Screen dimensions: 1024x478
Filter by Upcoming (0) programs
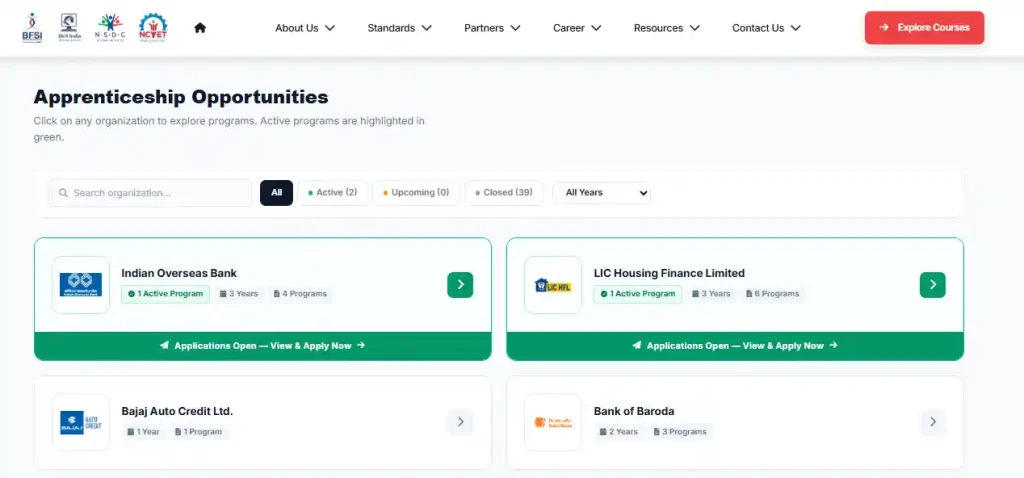pyautogui.click(x=416, y=193)
